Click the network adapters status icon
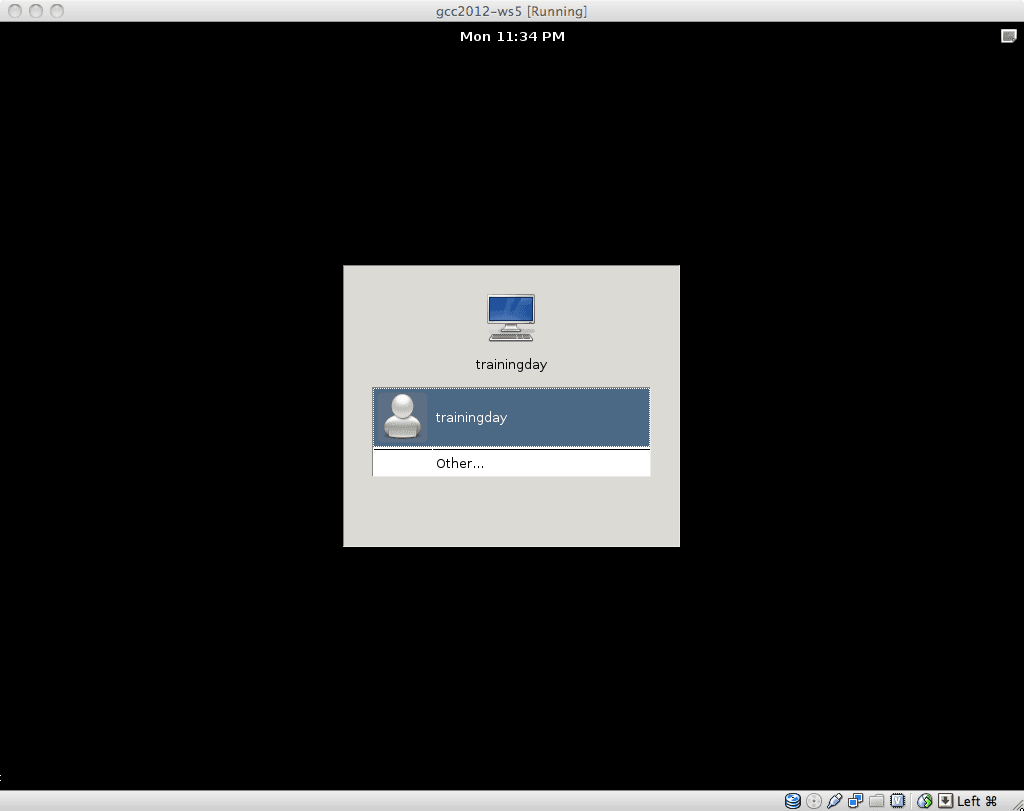 click(x=856, y=801)
